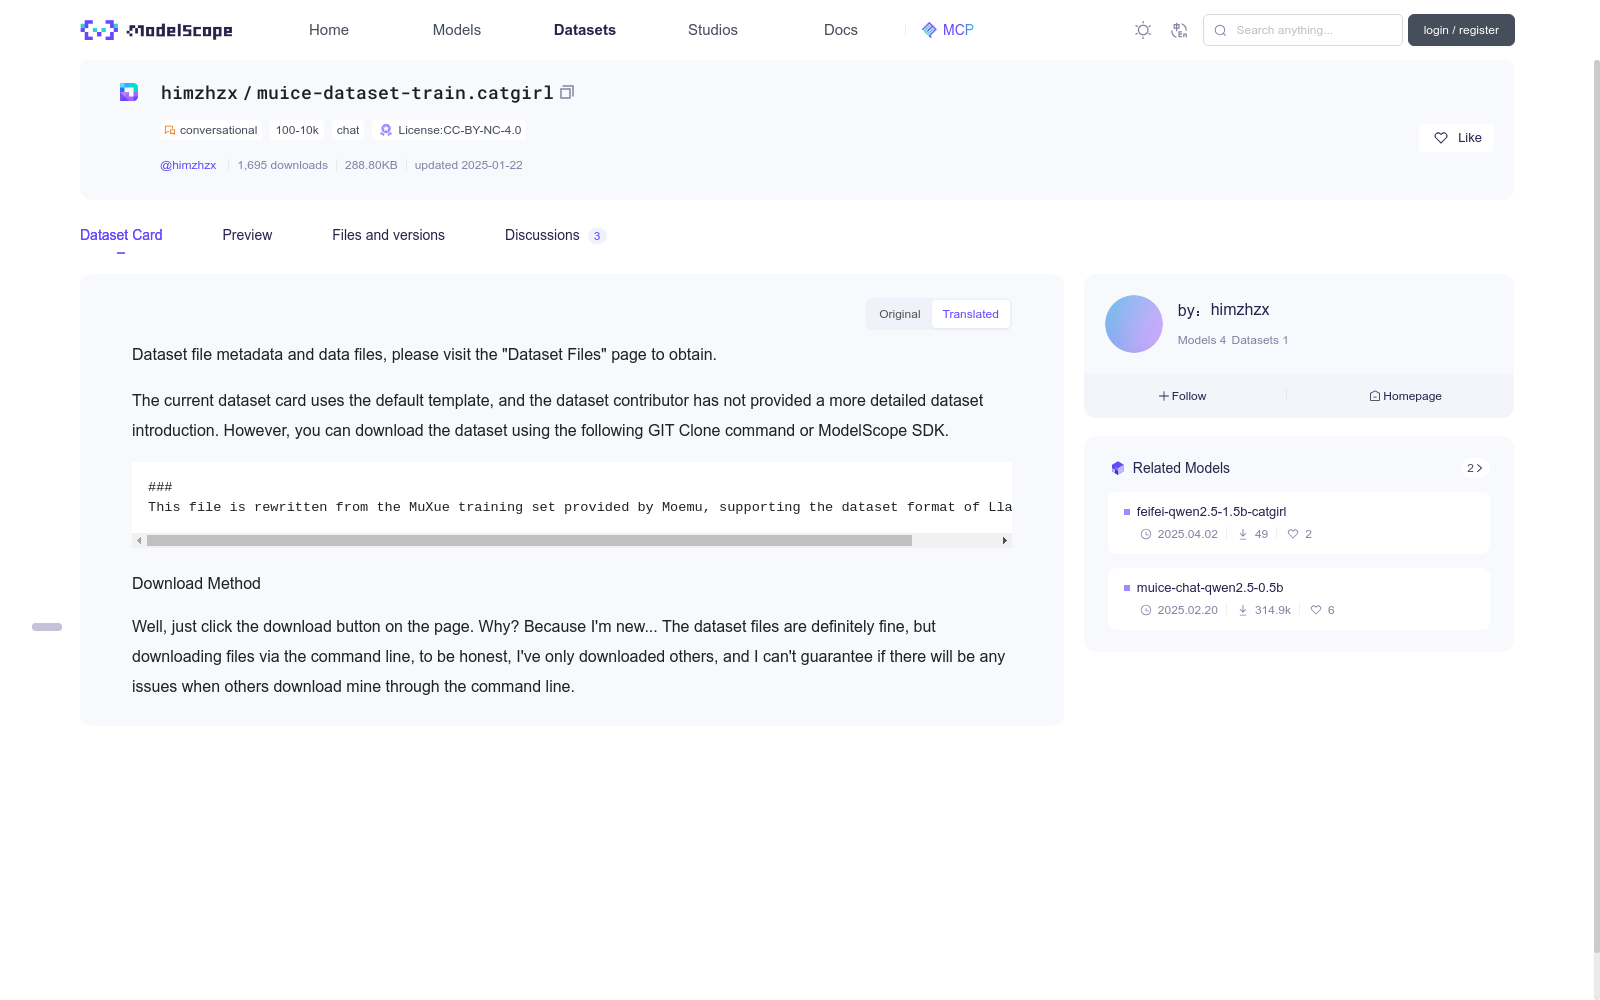
Task: Switch the card to Original language
Action: tap(900, 314)
